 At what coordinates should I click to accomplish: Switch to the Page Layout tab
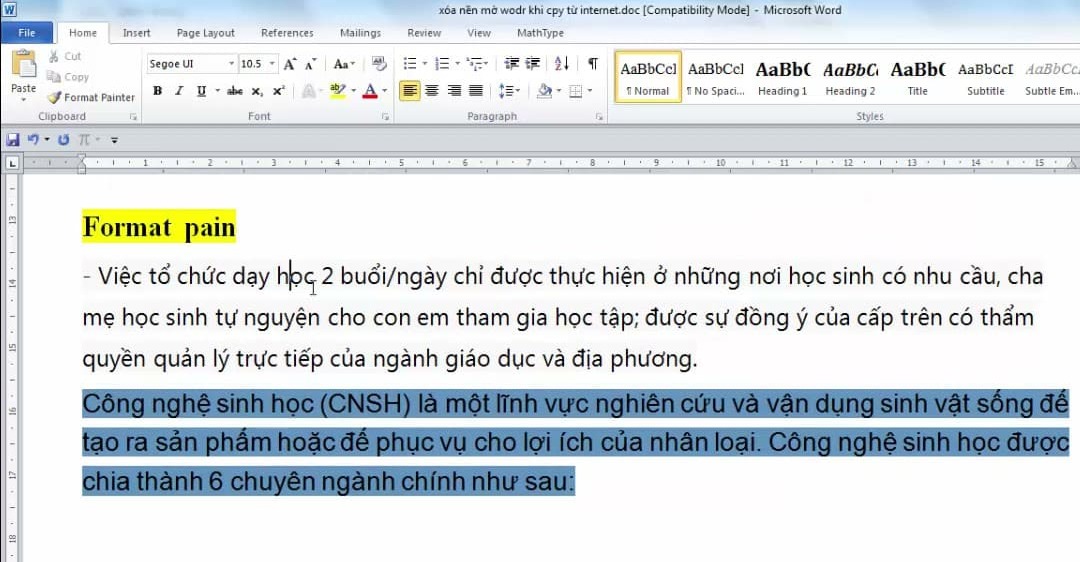[x=205, y=33]
